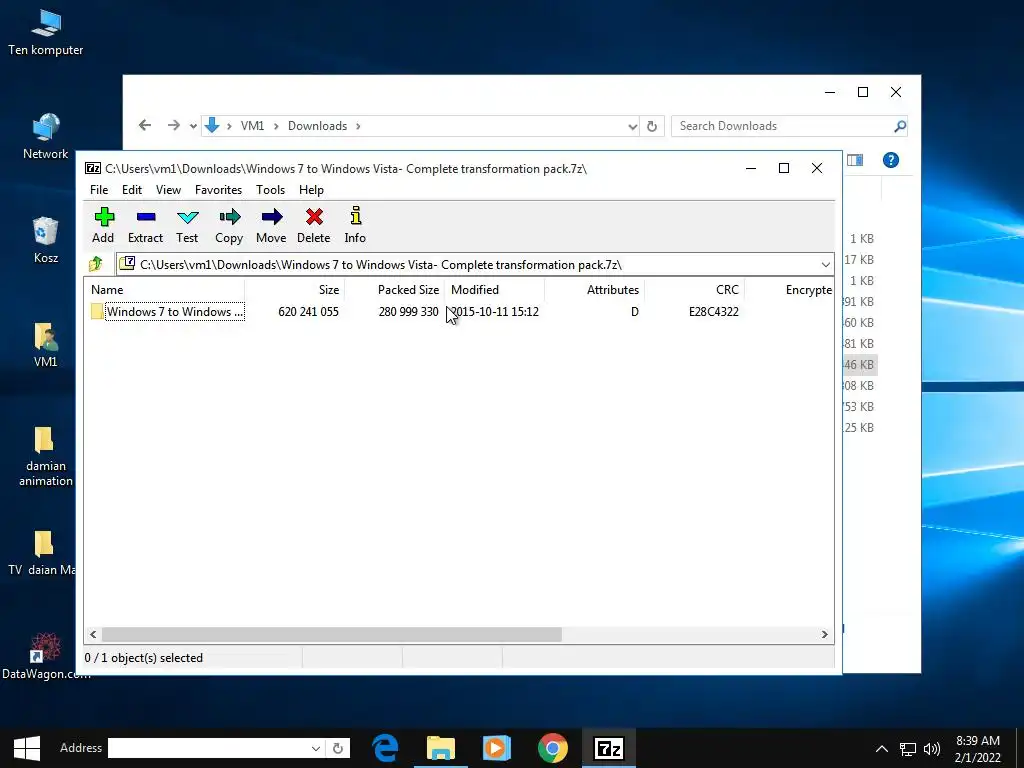Expand taskbar Address dropdown arrow
This screenshot has height=768, width=1024.
coord(315,748)
